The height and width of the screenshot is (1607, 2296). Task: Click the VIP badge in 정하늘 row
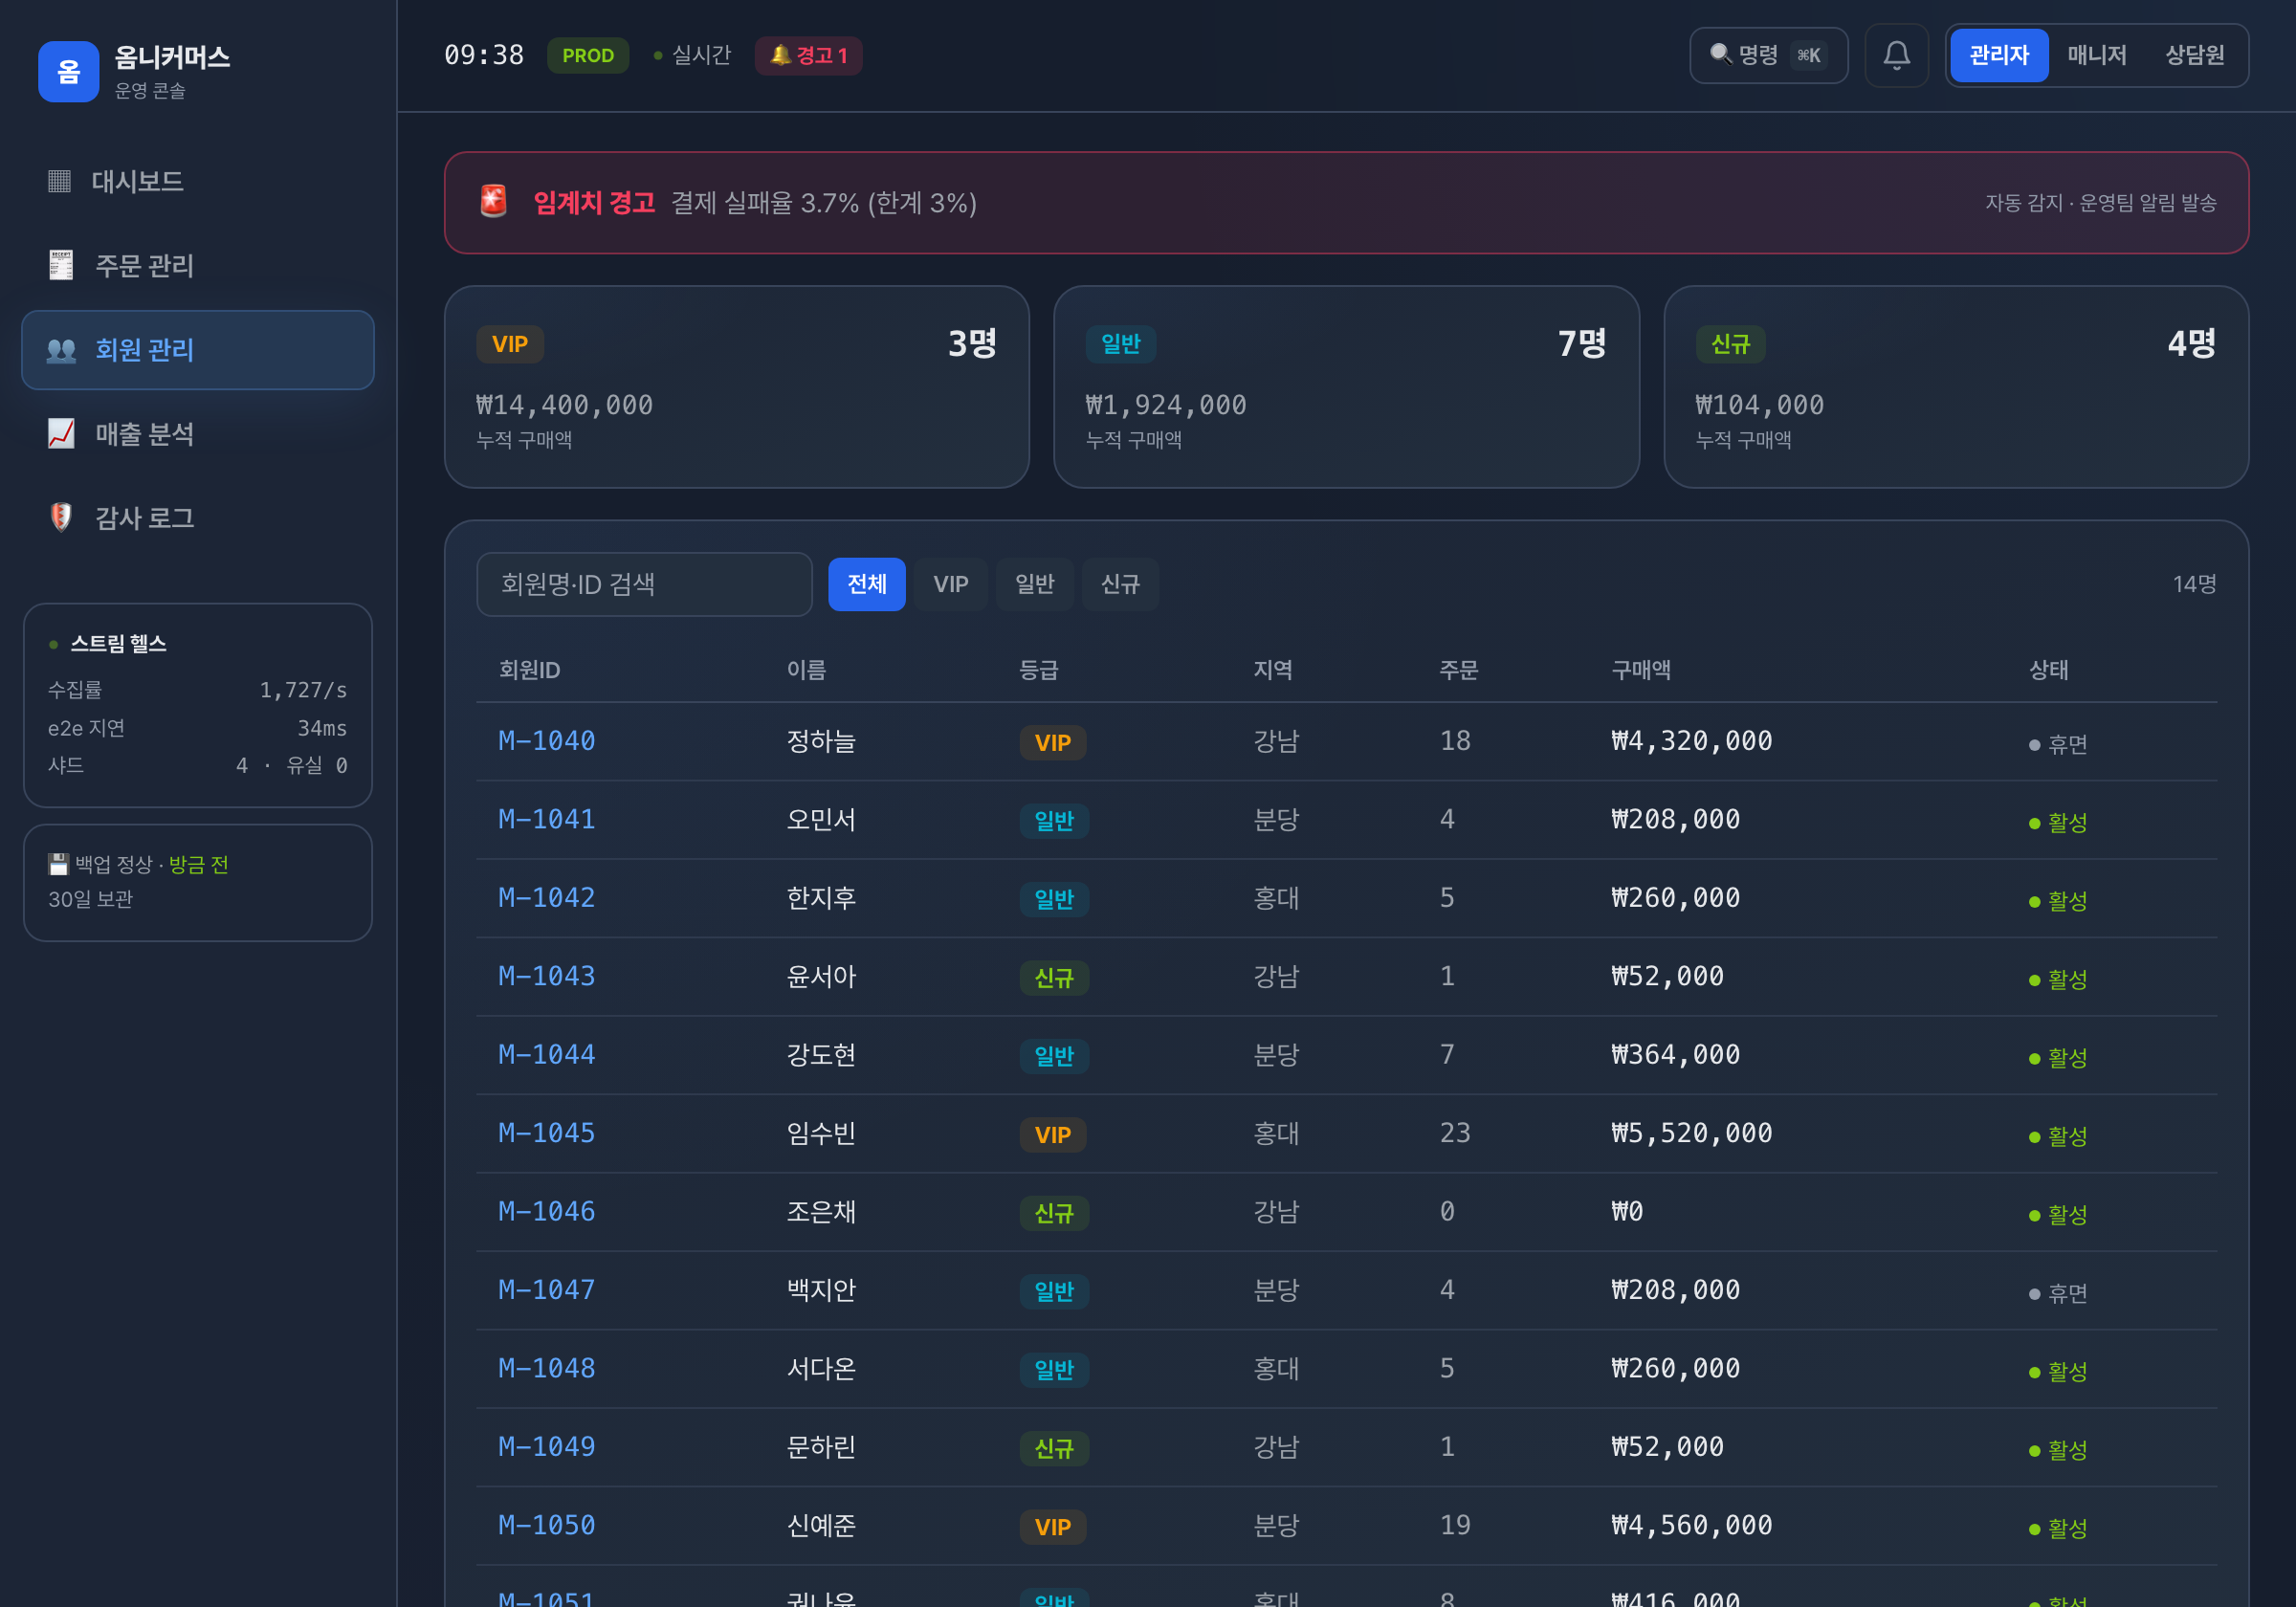coord(1053,743)
